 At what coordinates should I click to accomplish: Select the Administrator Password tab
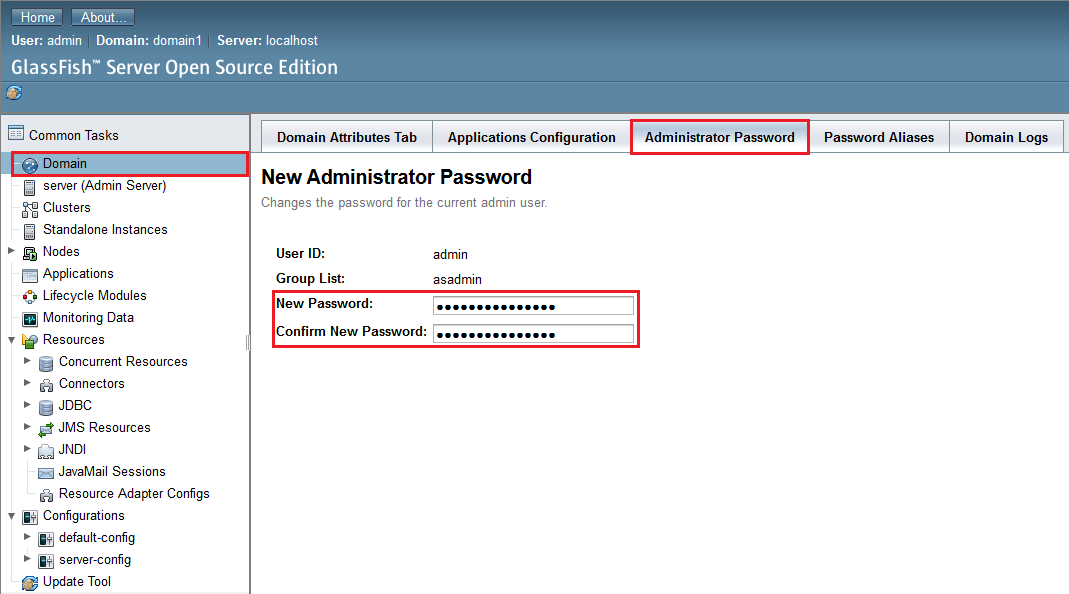pos(720,137)
